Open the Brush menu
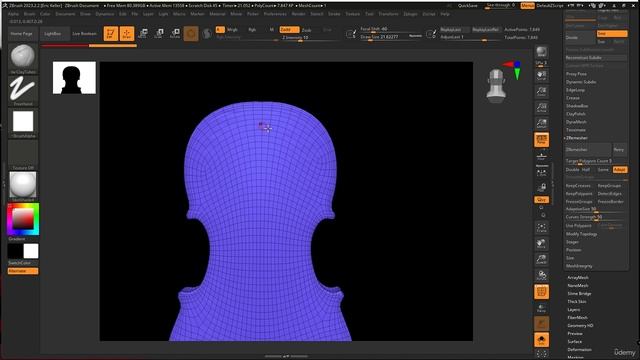This screenshot has height=360, width=640. pyautogui.click(x=29, y=14)
